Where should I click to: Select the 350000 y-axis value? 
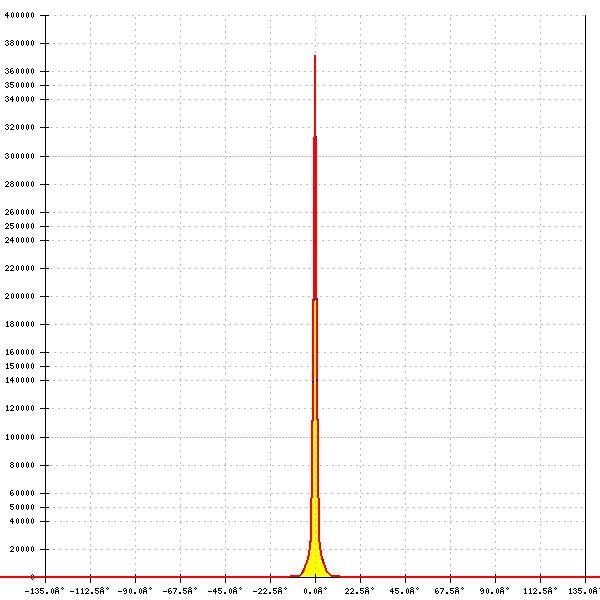(x=20, y=85)
